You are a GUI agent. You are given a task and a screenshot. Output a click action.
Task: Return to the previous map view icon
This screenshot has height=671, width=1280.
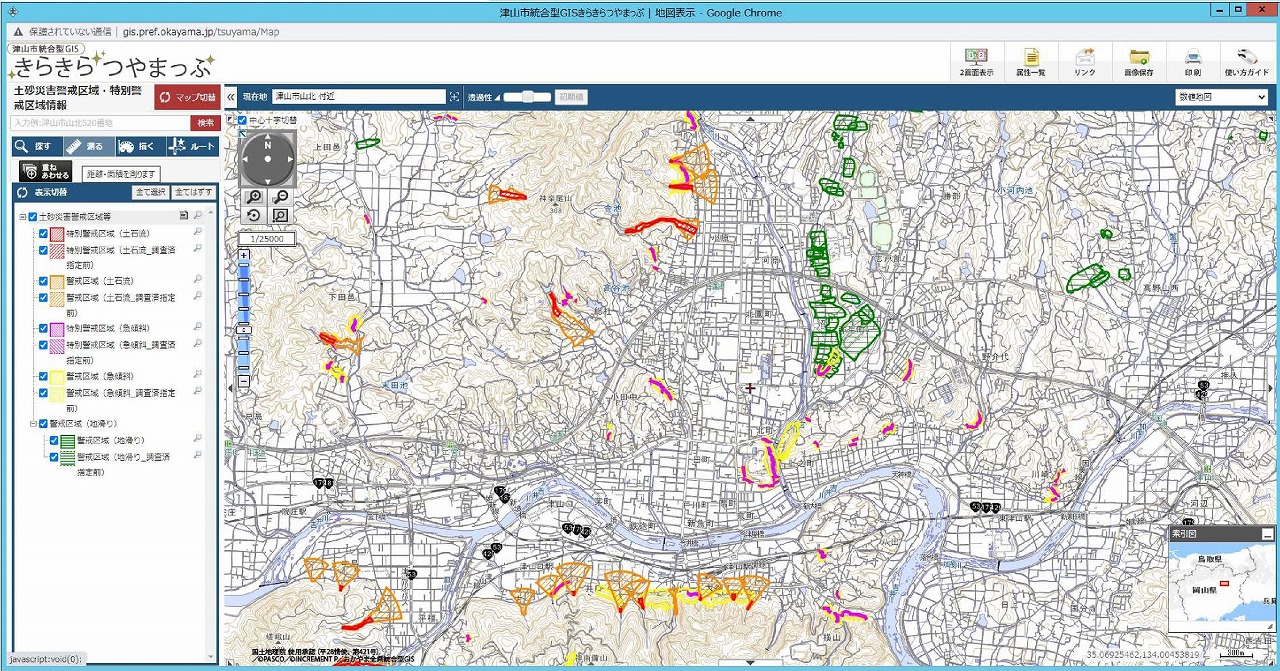click(x=254, y=216)
